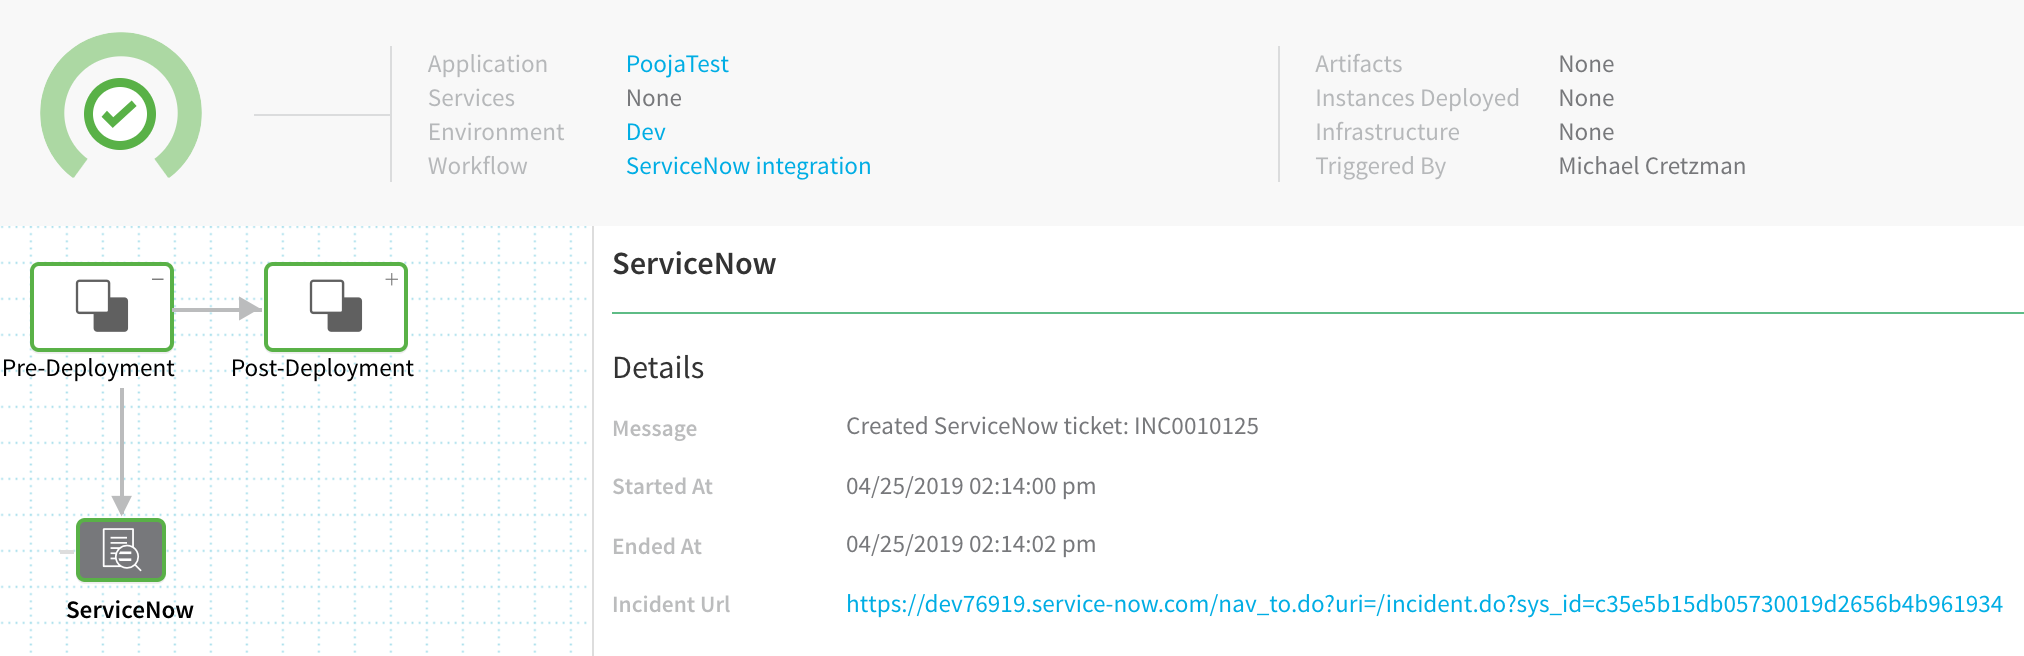Click the green success checkmark status icon
Image resolution: width=2024 pixels, height=656 pixels.
120,113
